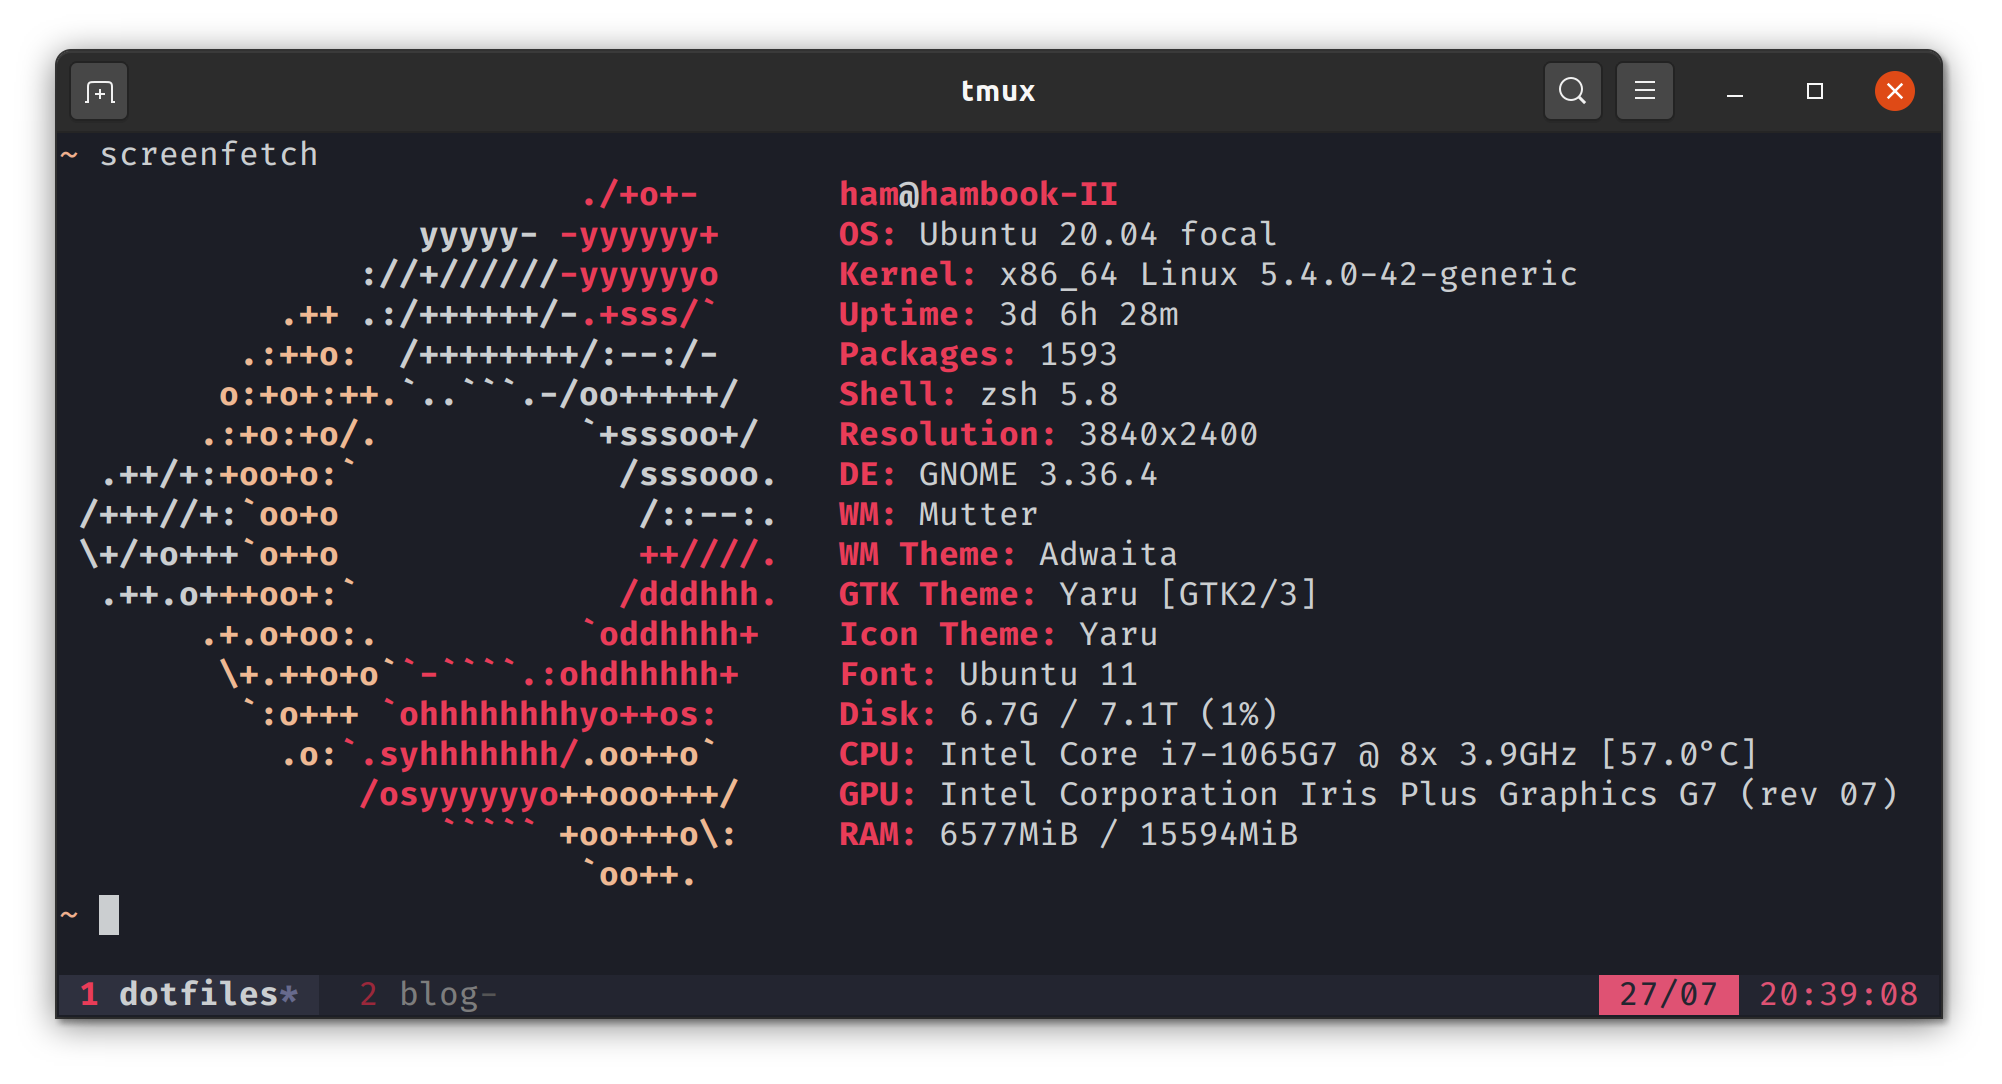The width and height of the screenshot is (2002, 1084).
Task: Minimize the tmux window
Action: pos(1734,91)
